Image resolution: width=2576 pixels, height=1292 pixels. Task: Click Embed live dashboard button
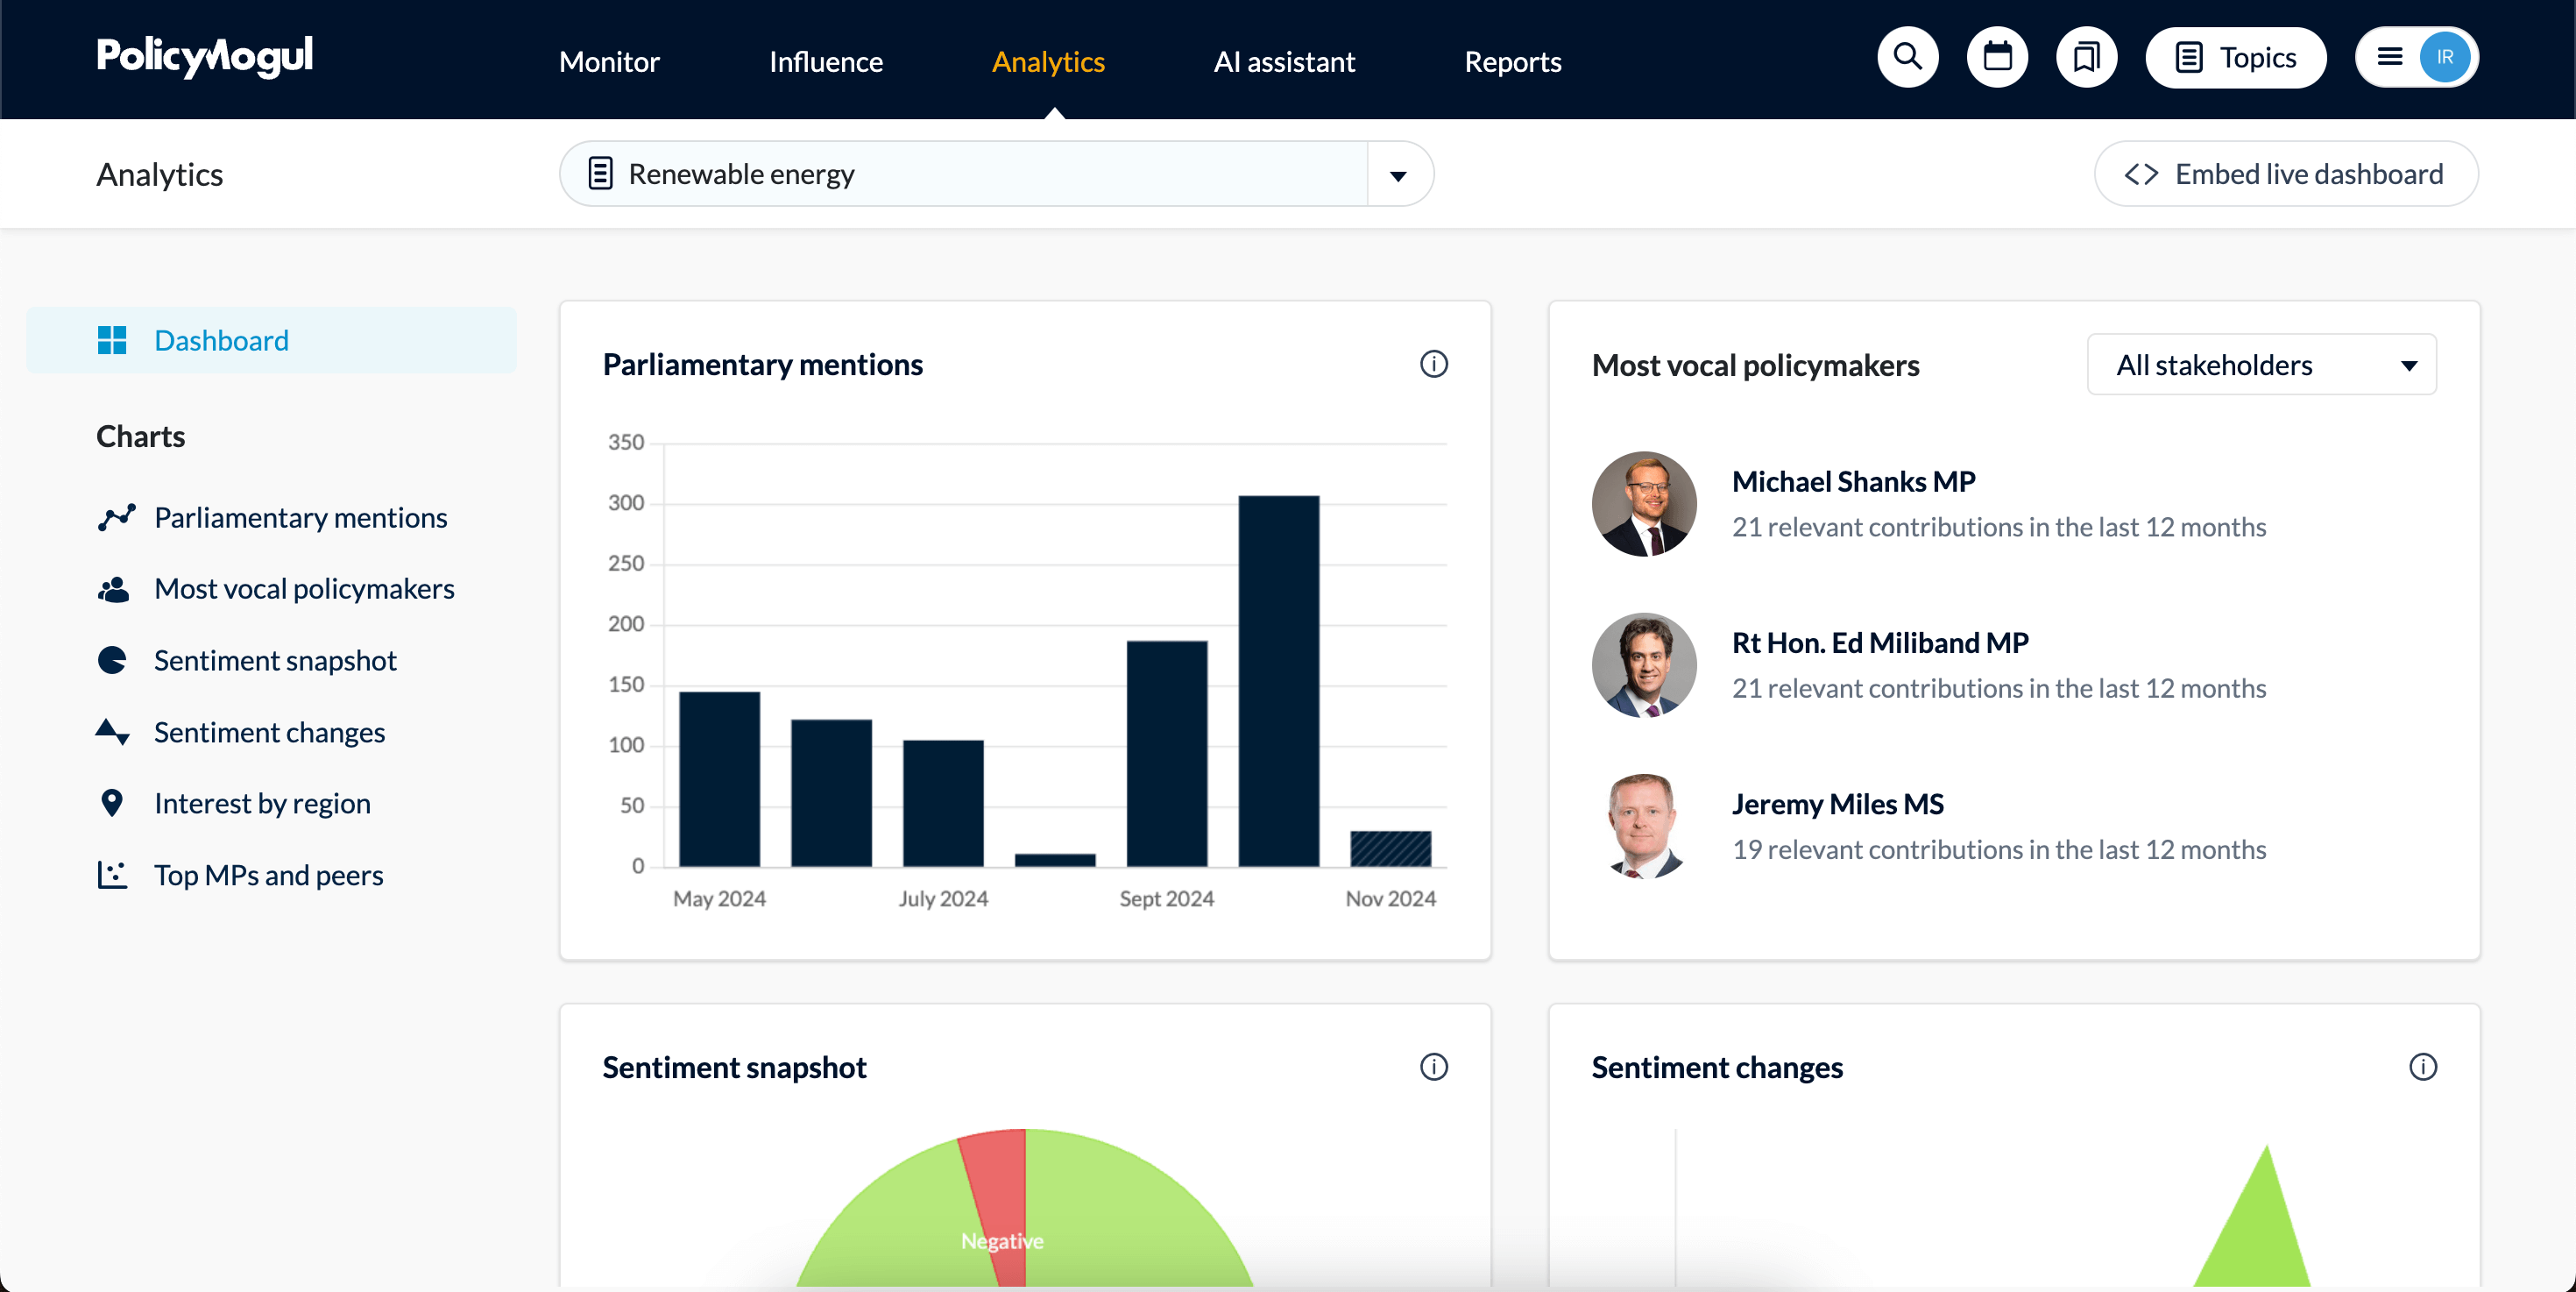click(2285, 175)
